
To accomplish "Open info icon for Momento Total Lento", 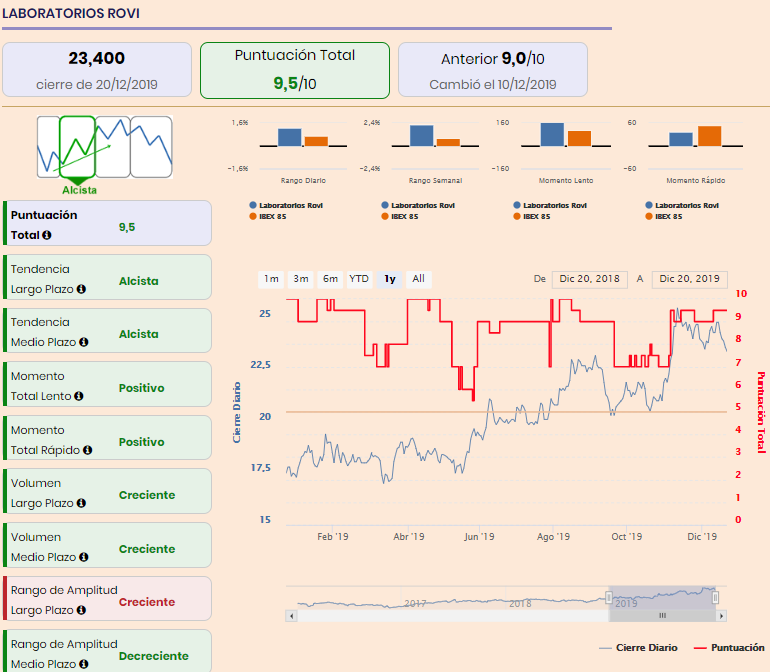I will click(x=79, y=396).
